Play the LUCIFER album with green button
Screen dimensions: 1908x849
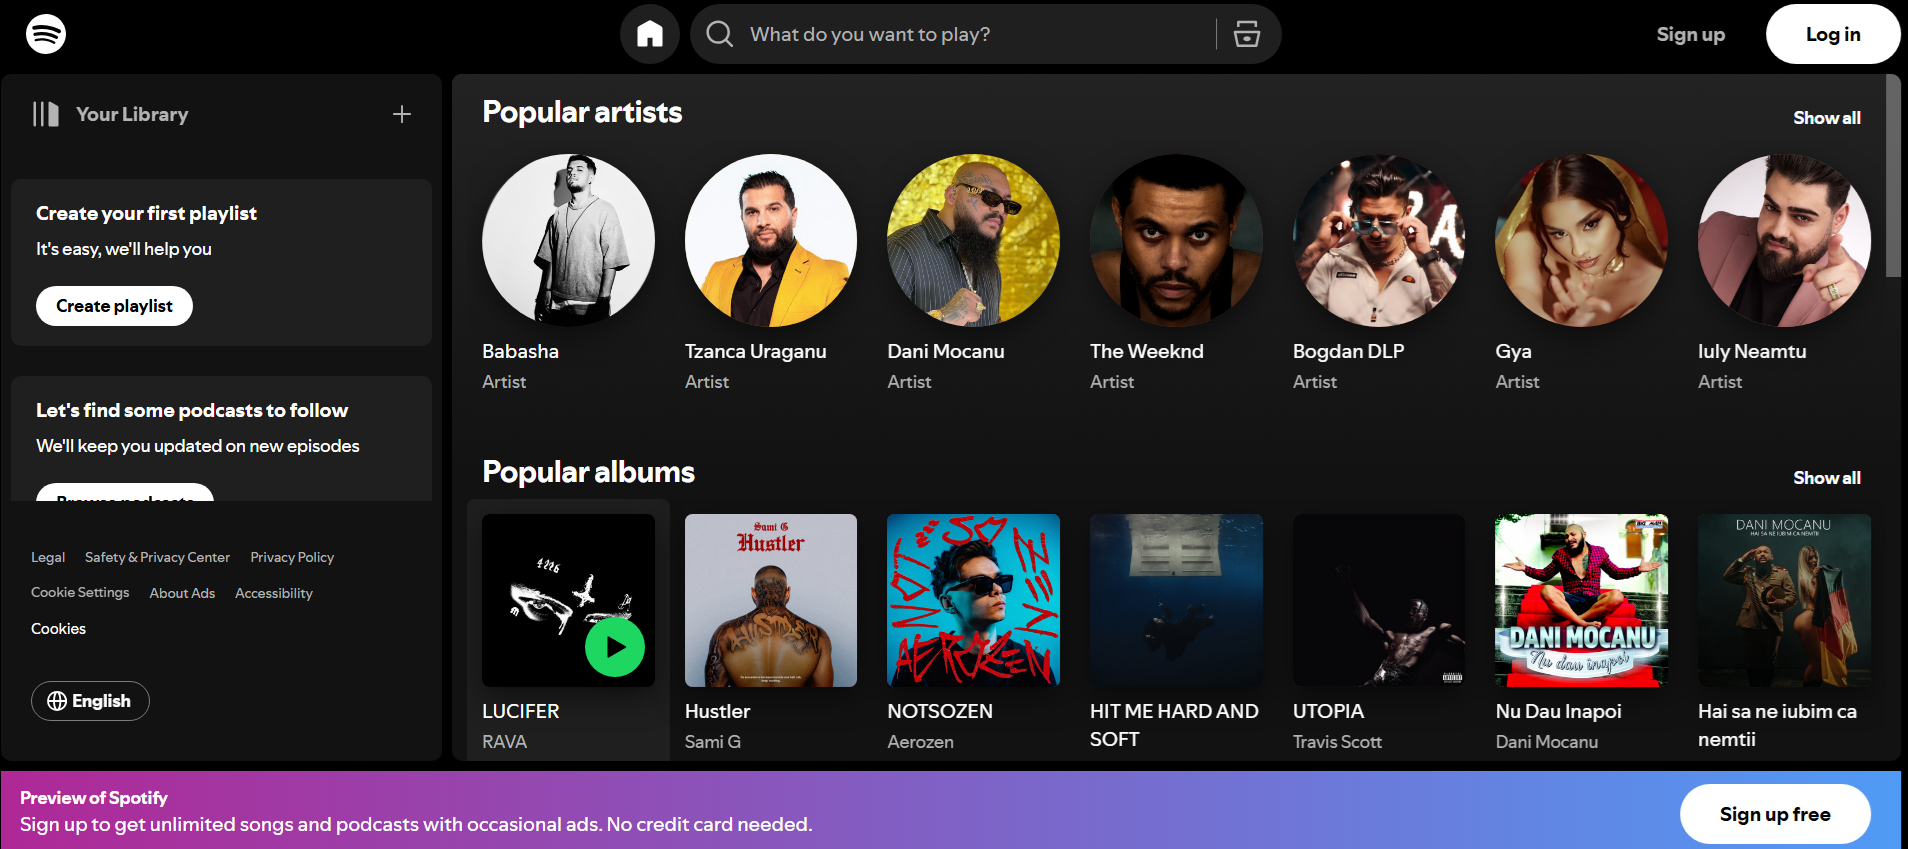pyautogui.click(x=614, y=647)
